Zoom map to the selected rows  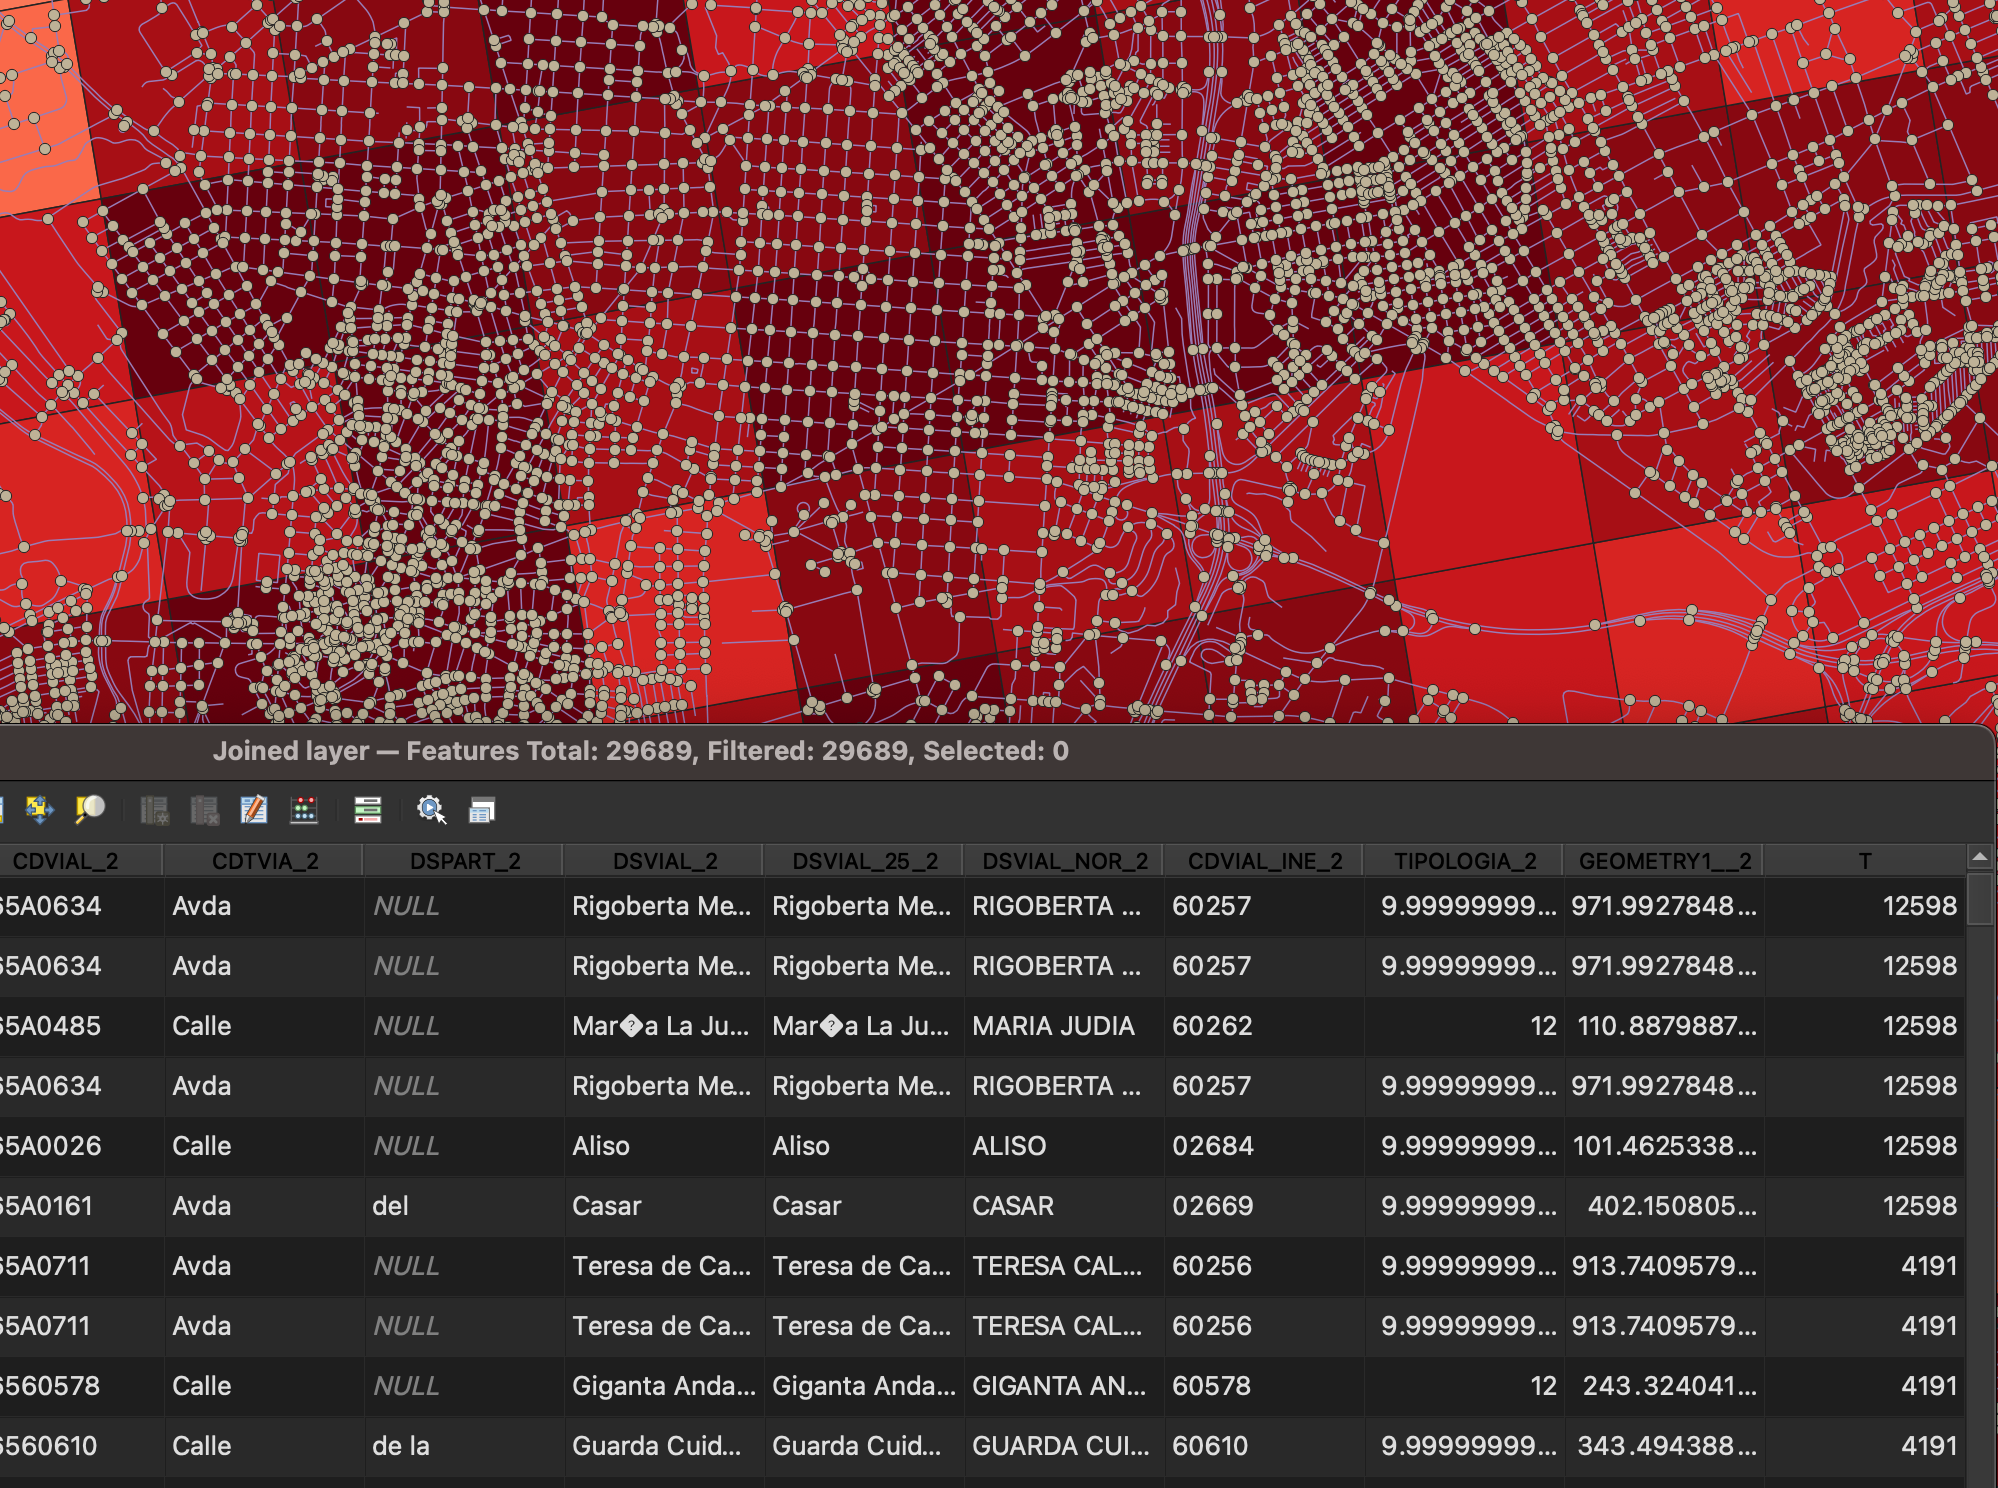pos(90,809)
